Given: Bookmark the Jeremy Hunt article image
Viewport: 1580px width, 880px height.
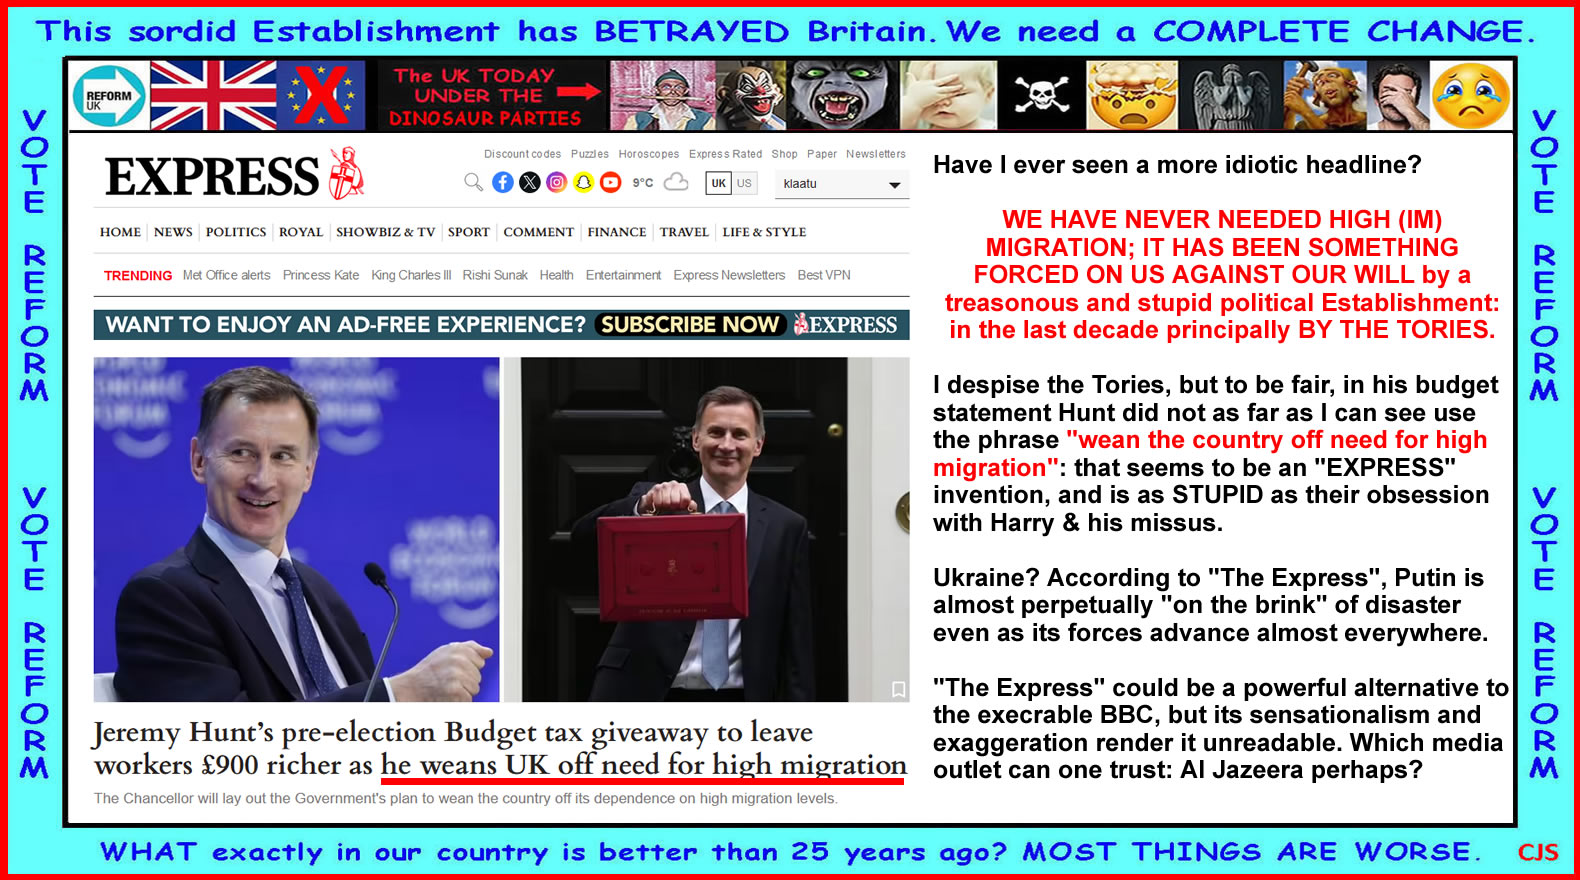Looking at the screenshot, I should click(898, 689).
